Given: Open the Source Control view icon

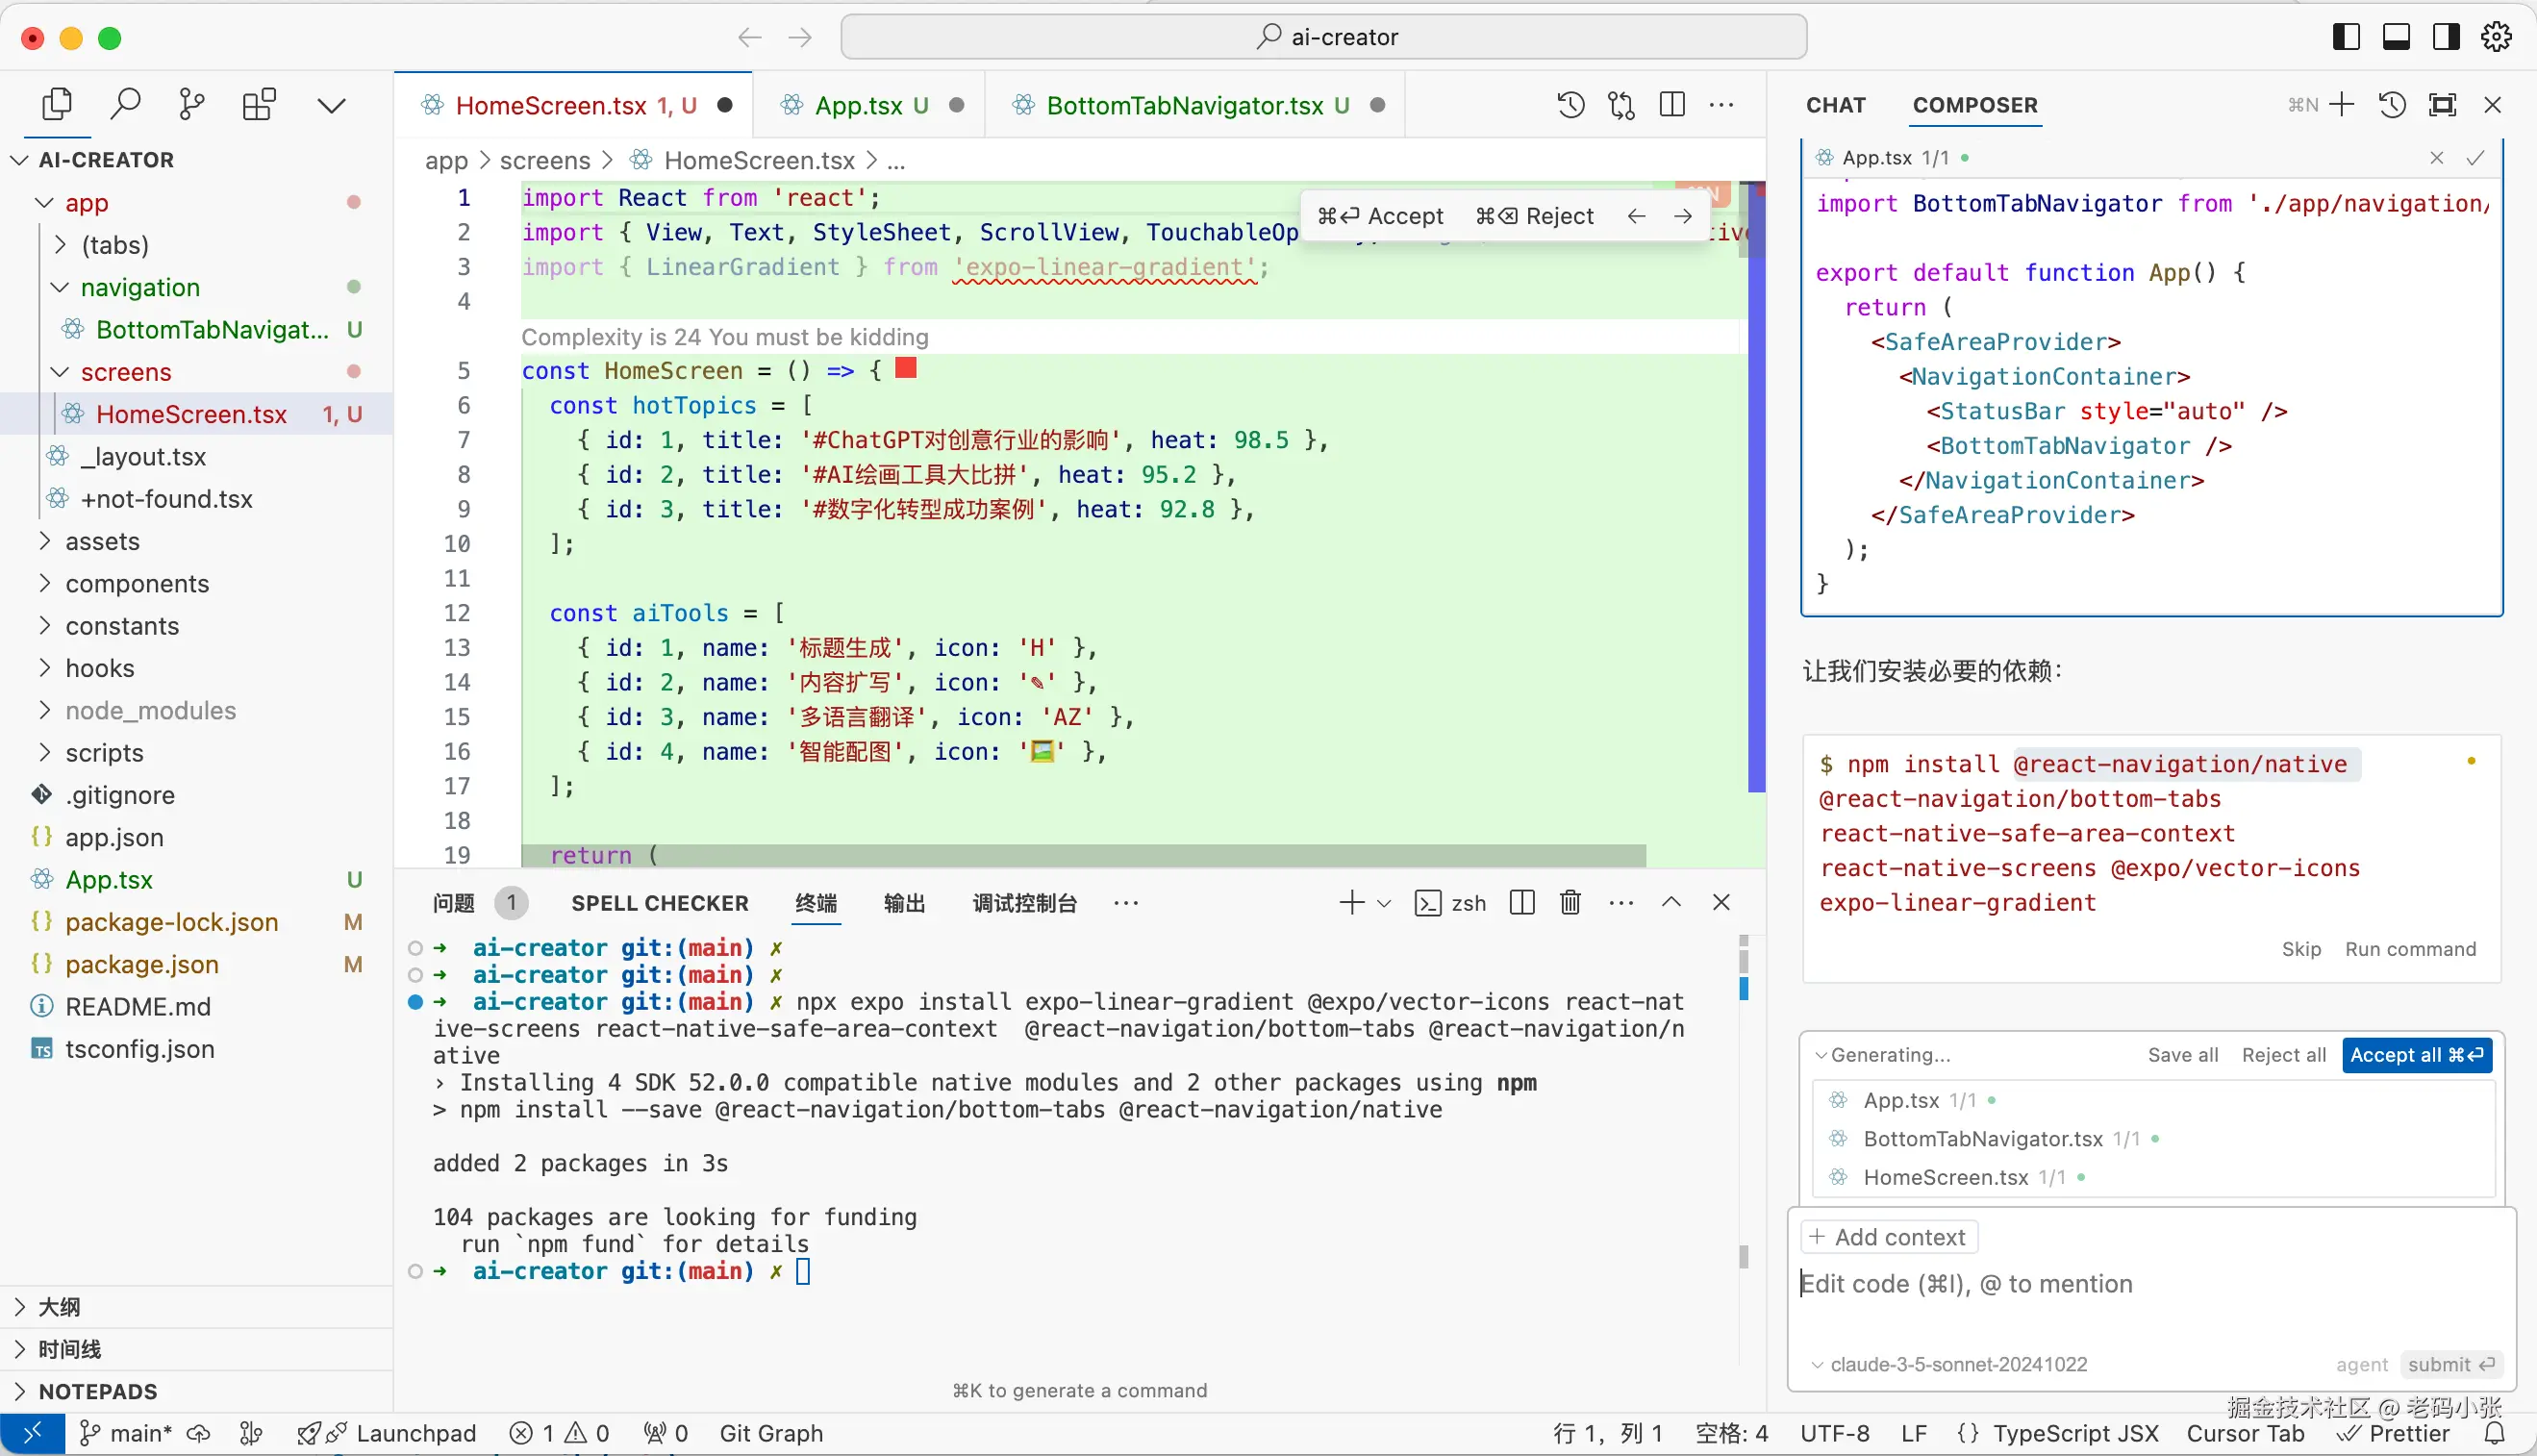Looking at the screenshot, I should click(191, 104).
